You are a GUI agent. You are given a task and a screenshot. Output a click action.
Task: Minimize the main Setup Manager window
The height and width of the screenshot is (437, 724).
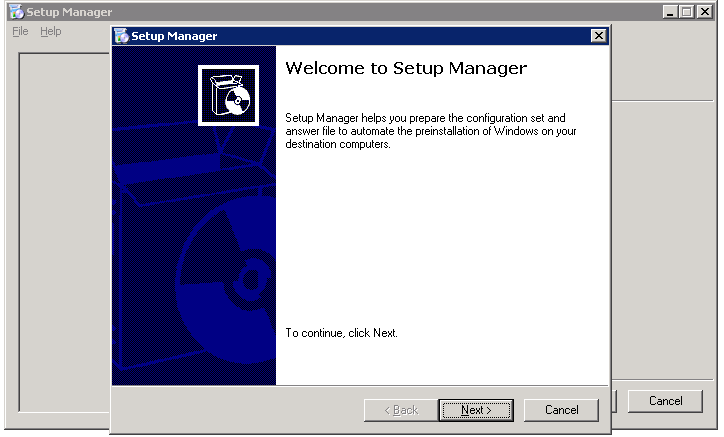click(669, 12)
